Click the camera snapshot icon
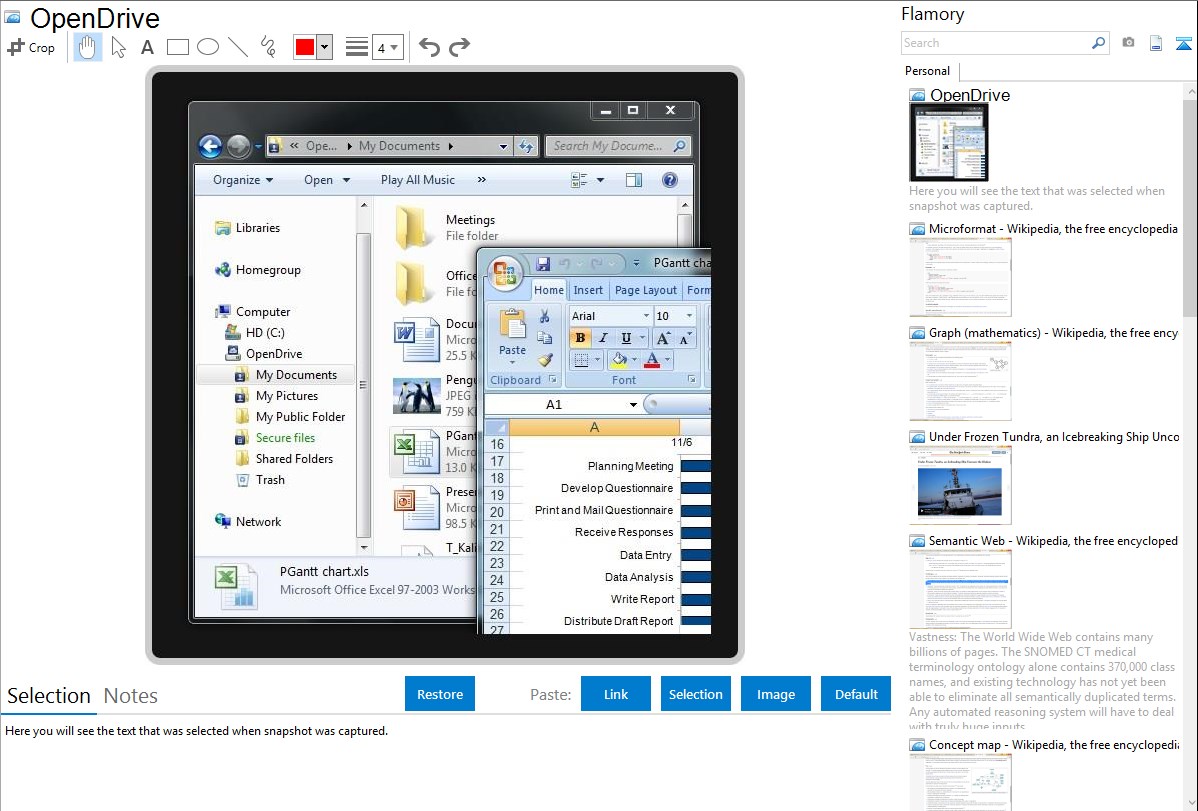This screenshot has width=1198, height=811. tap(1128, 43)
